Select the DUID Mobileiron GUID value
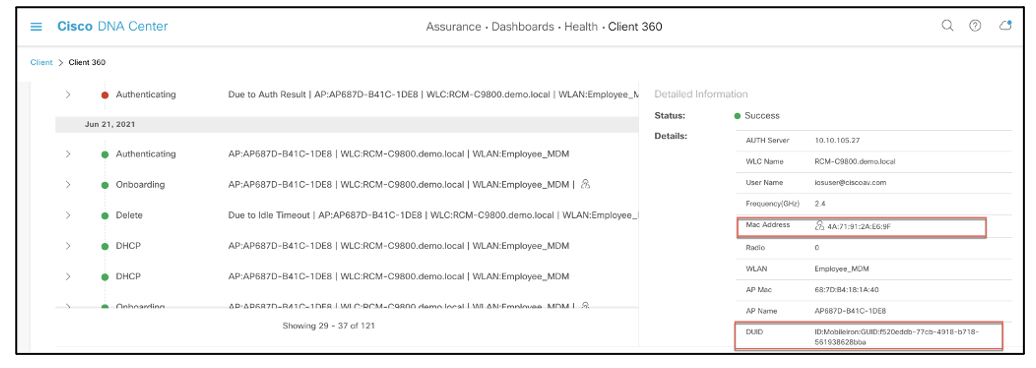This screenshot has width=1036, height=368. pos(897,337)
